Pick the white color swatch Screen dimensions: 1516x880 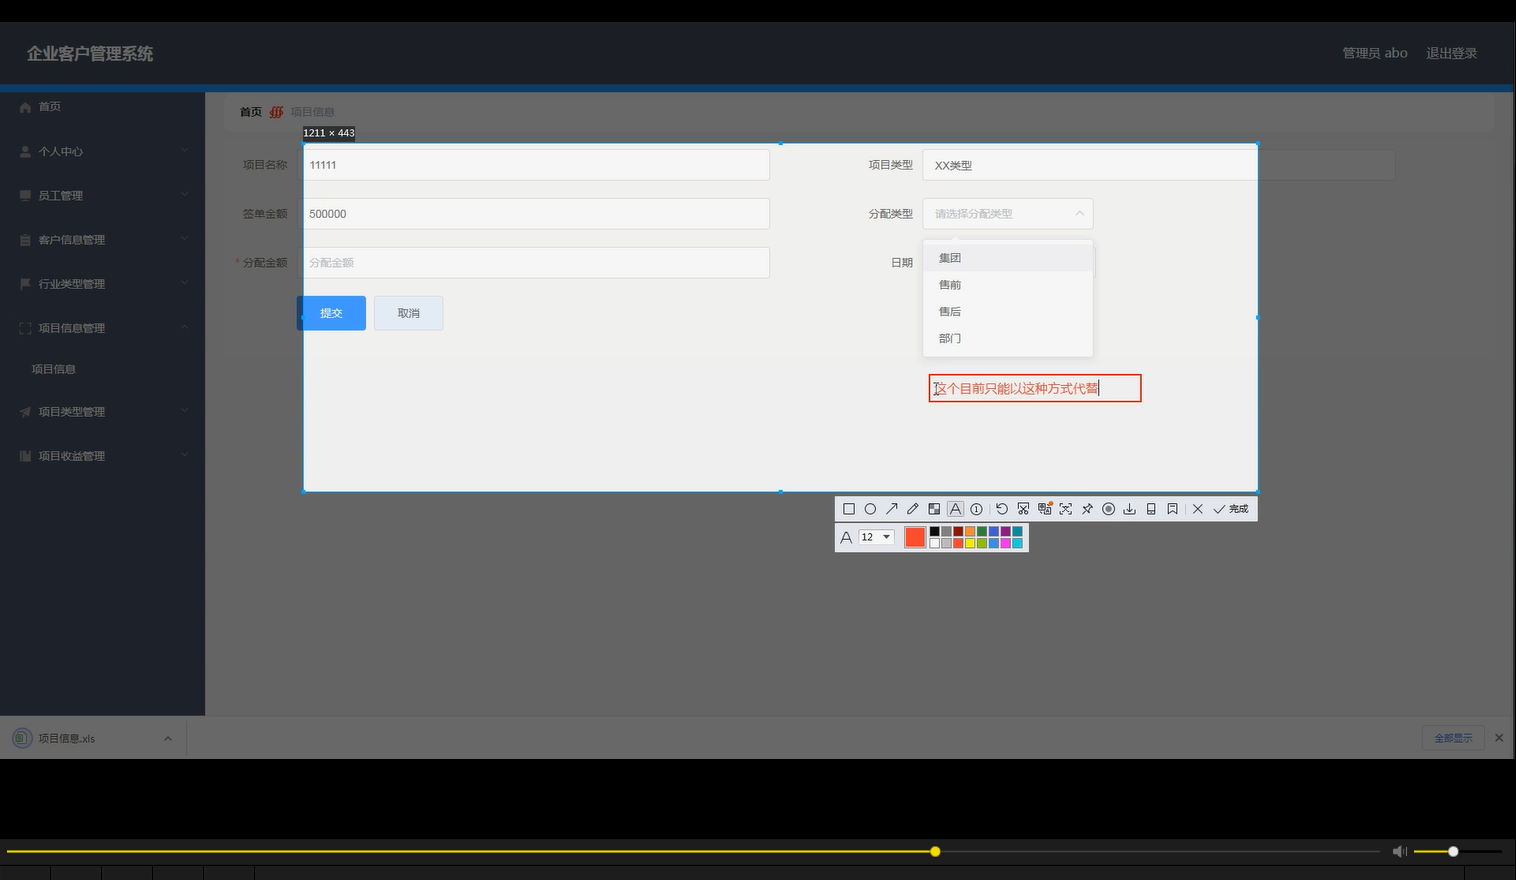(934, 543)
